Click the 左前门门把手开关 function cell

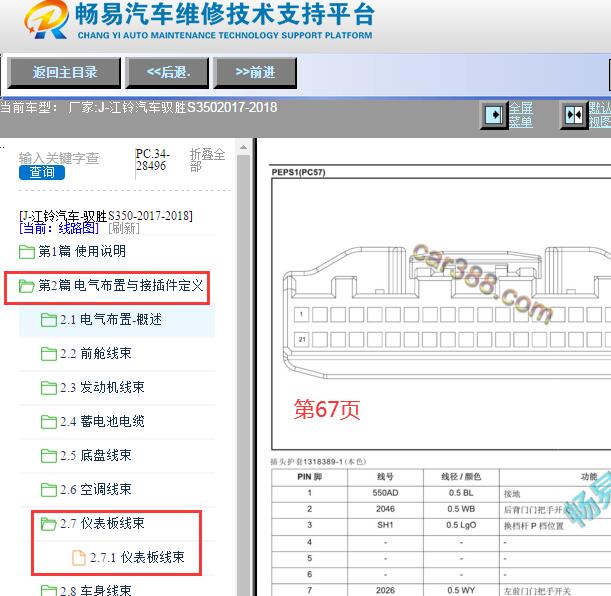pyautogui.click(x=537, y=591)
